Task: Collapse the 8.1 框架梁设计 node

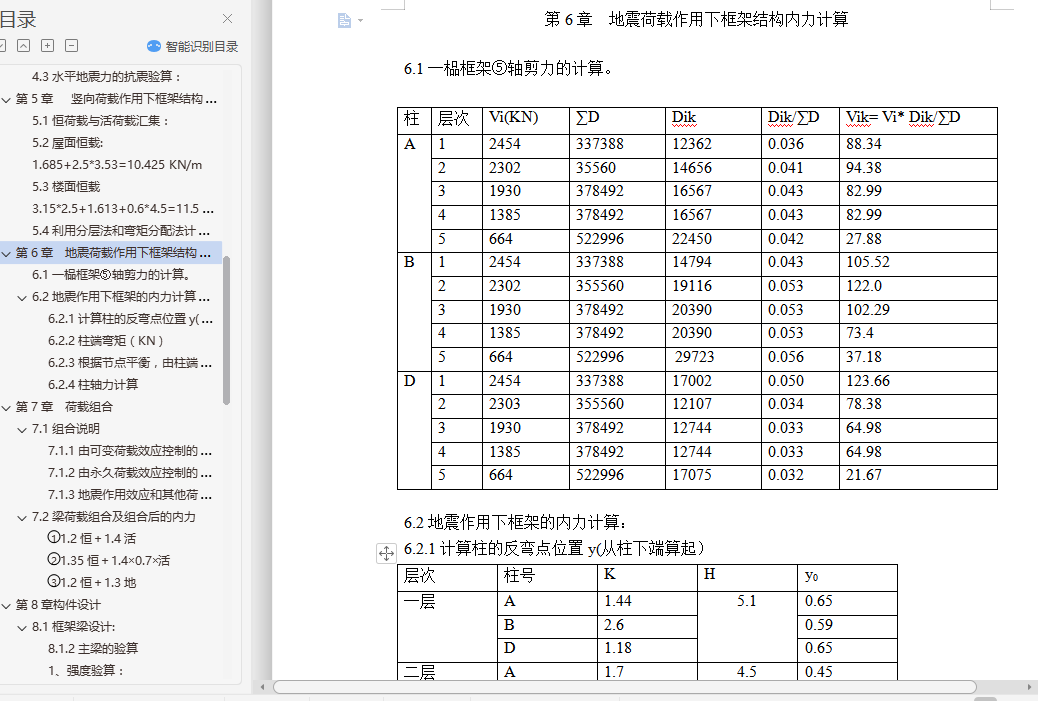Action: point(22,628)
